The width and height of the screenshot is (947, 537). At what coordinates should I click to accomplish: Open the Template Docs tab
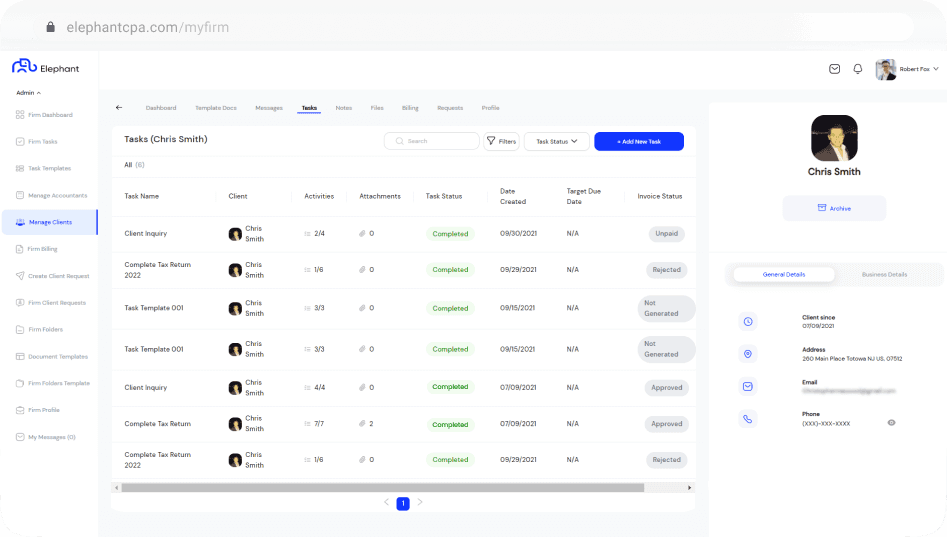point(216,108)
